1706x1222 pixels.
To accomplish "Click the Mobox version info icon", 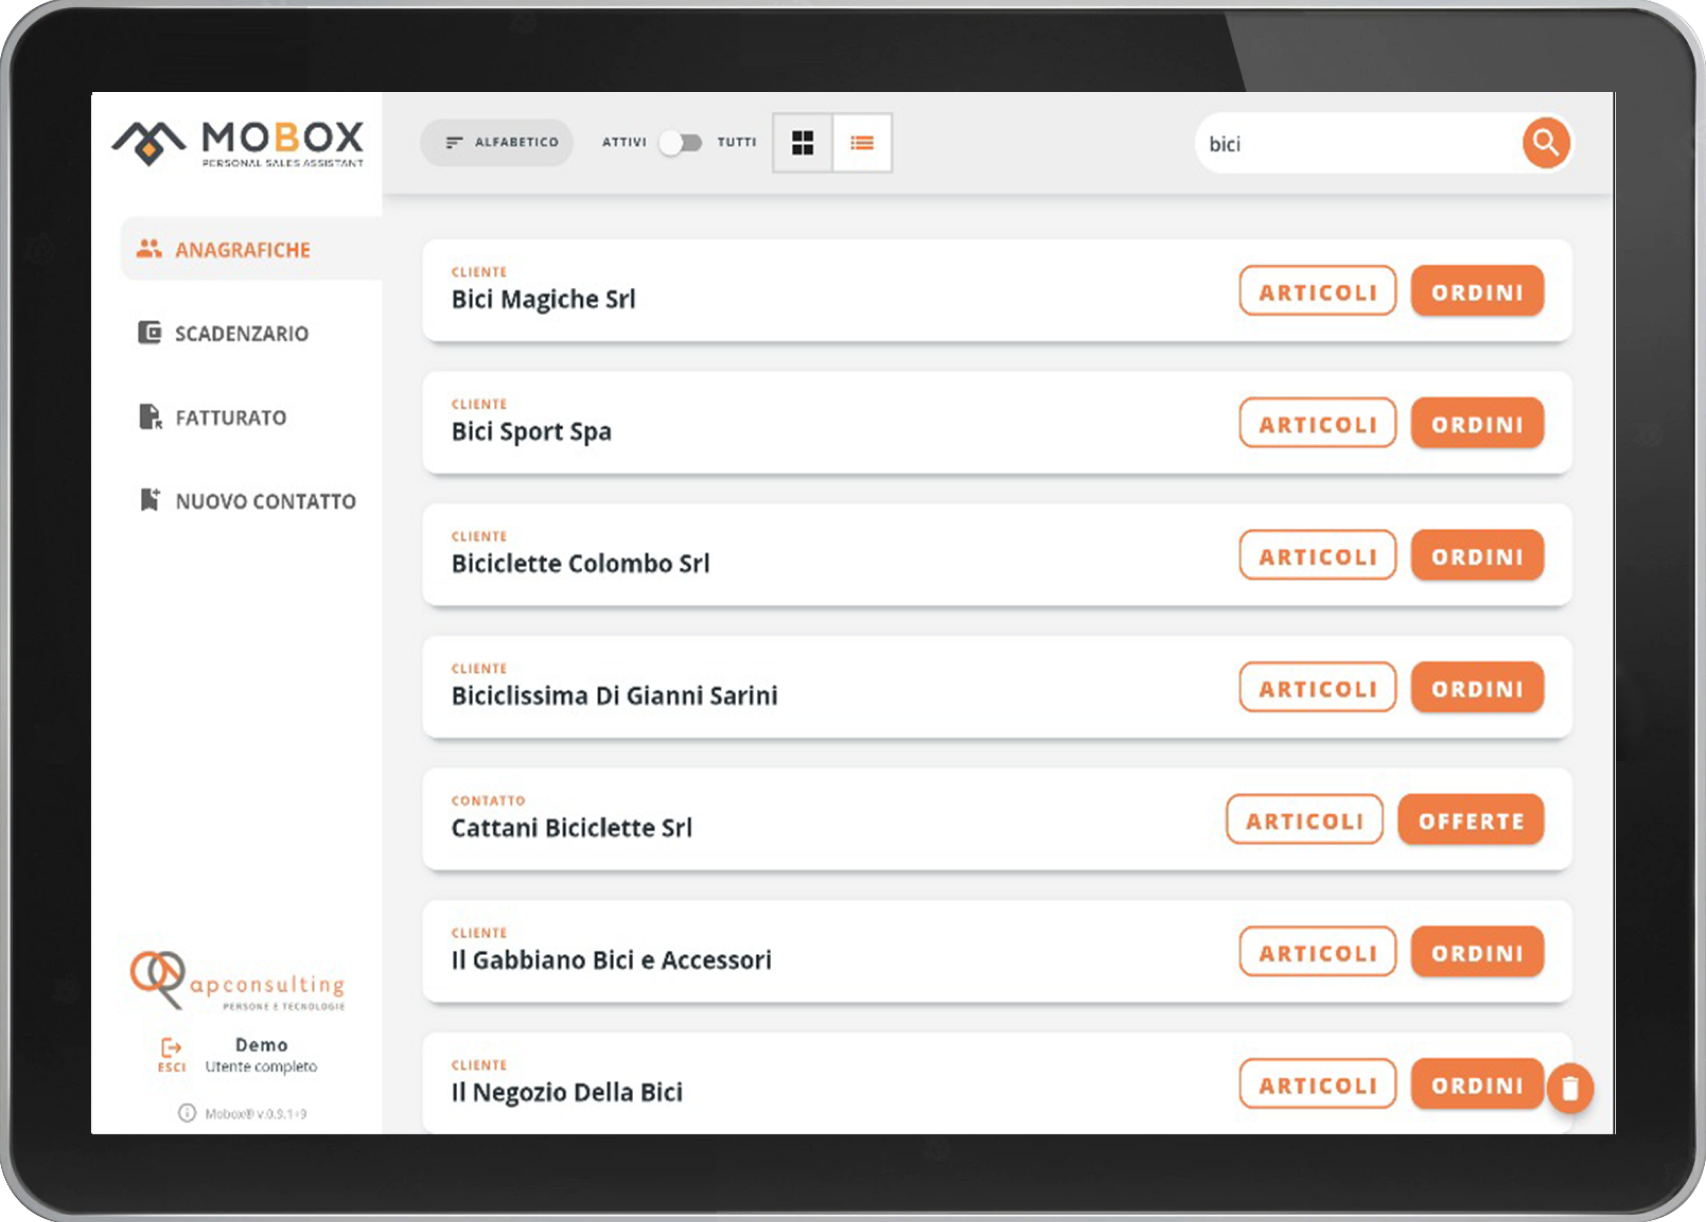I will [187, 1113].
